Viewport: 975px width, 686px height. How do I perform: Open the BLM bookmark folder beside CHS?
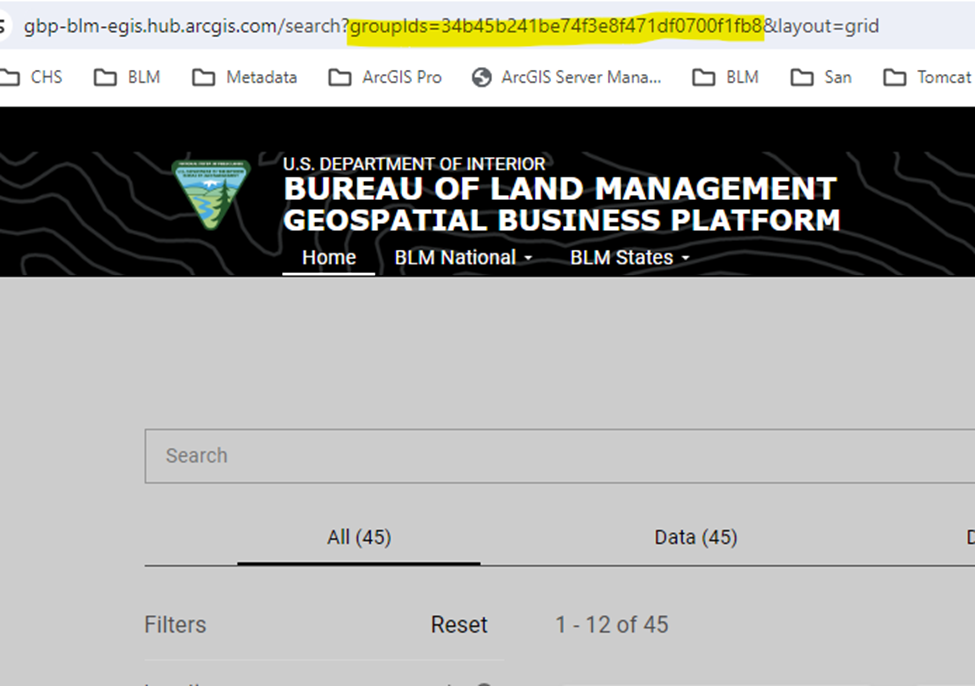click(127, 77)
